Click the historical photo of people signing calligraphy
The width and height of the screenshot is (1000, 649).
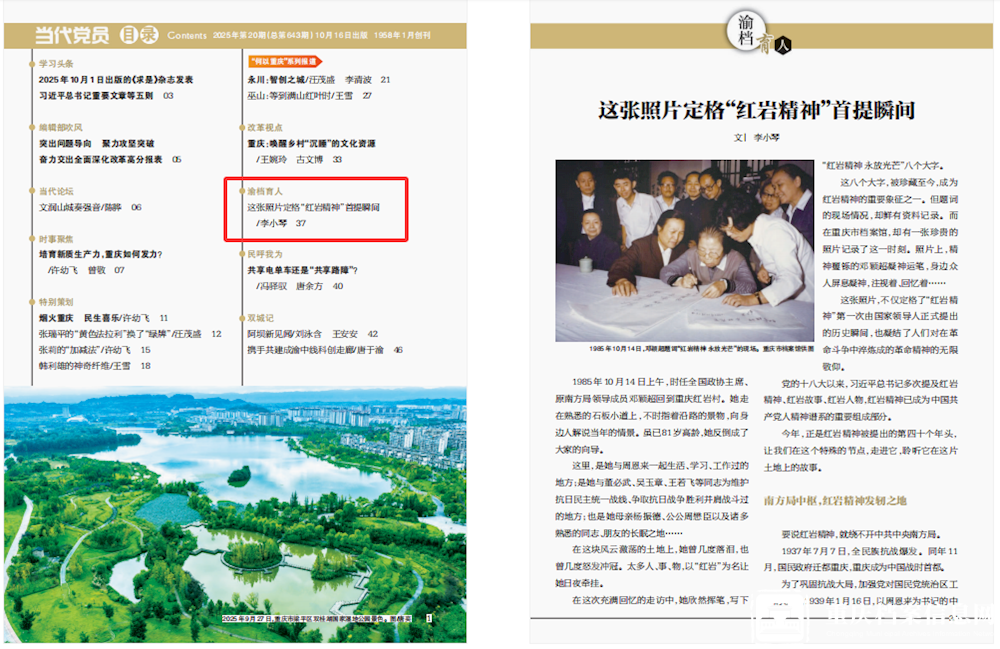click(x=684, y=248)
